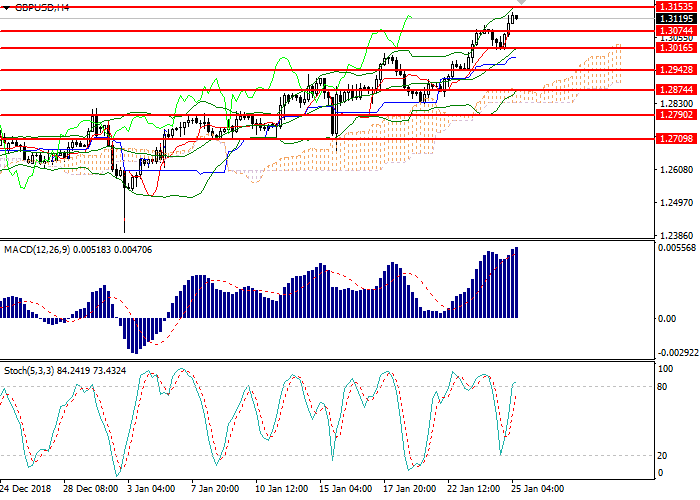Click the current price label 1.31195
Viewport: 700px width, 500px height.
coord(675,19)
